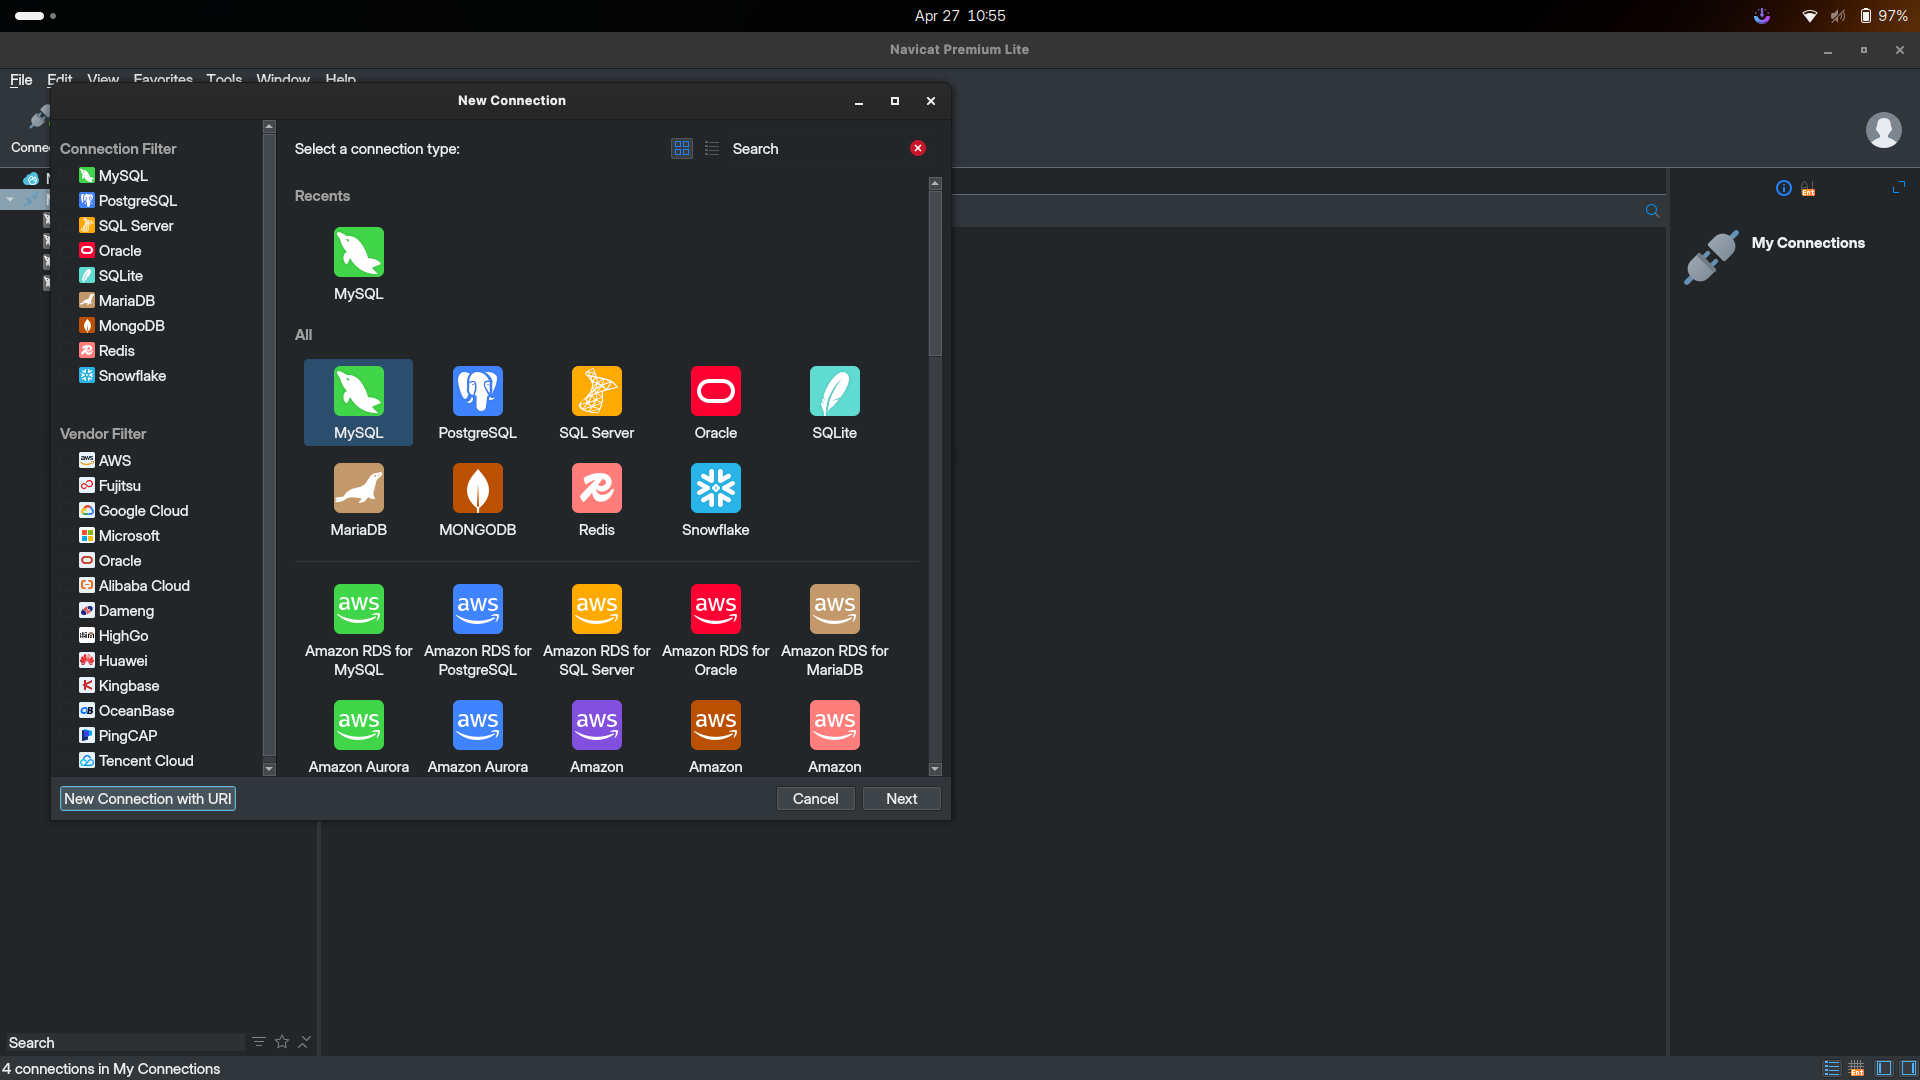This screenshot has height=1080, width=1920.
Task: Open Information pane icon in main window
Action: [x=1783, y=188]
